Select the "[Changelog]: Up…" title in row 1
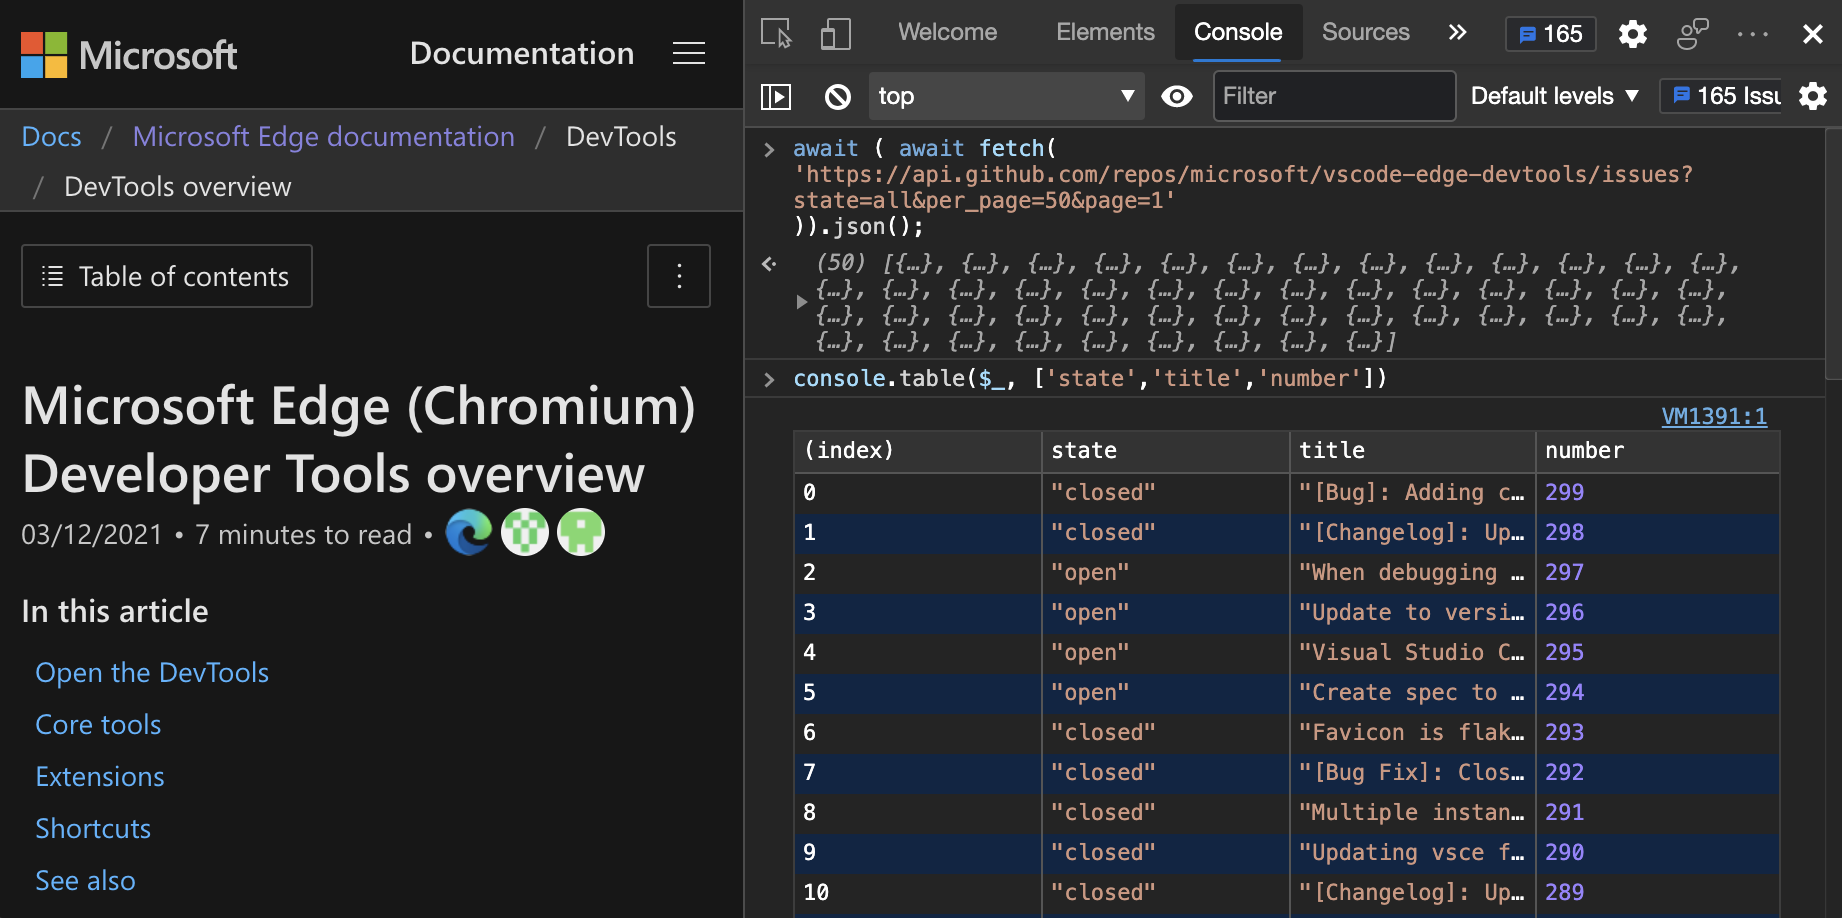 (1412, 533)
